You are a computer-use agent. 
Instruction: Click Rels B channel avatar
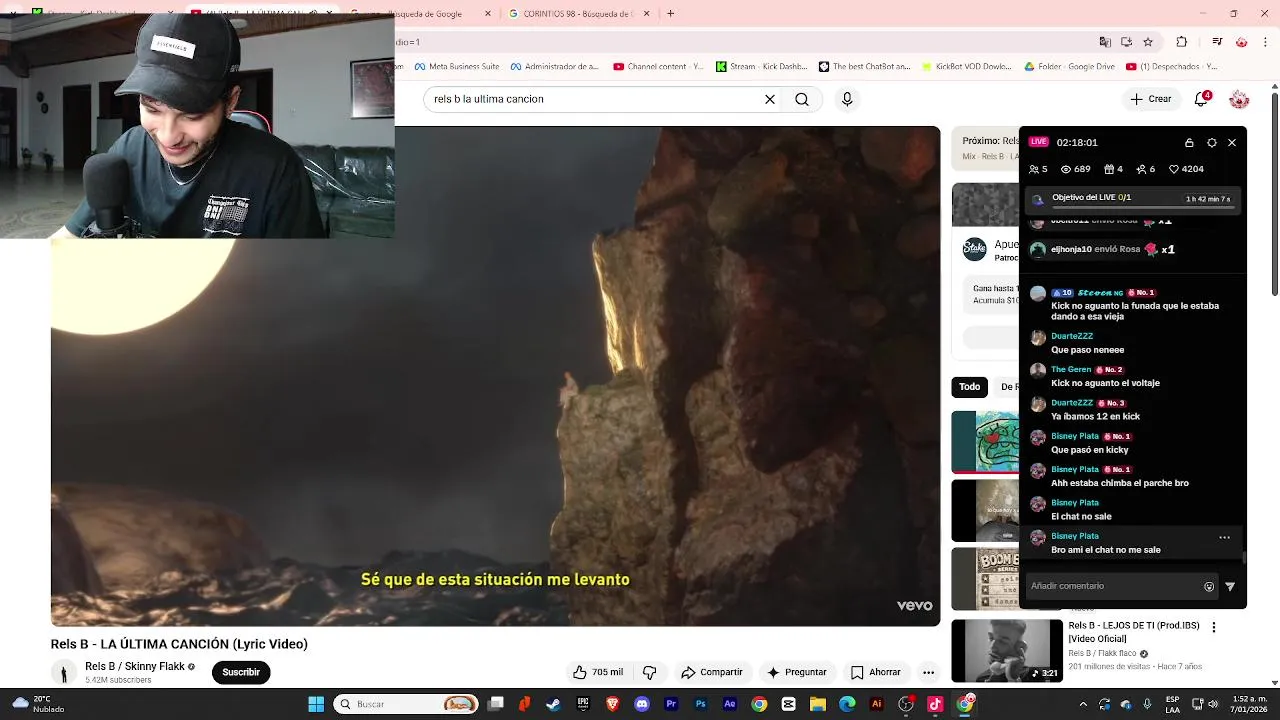pos(64,673)
